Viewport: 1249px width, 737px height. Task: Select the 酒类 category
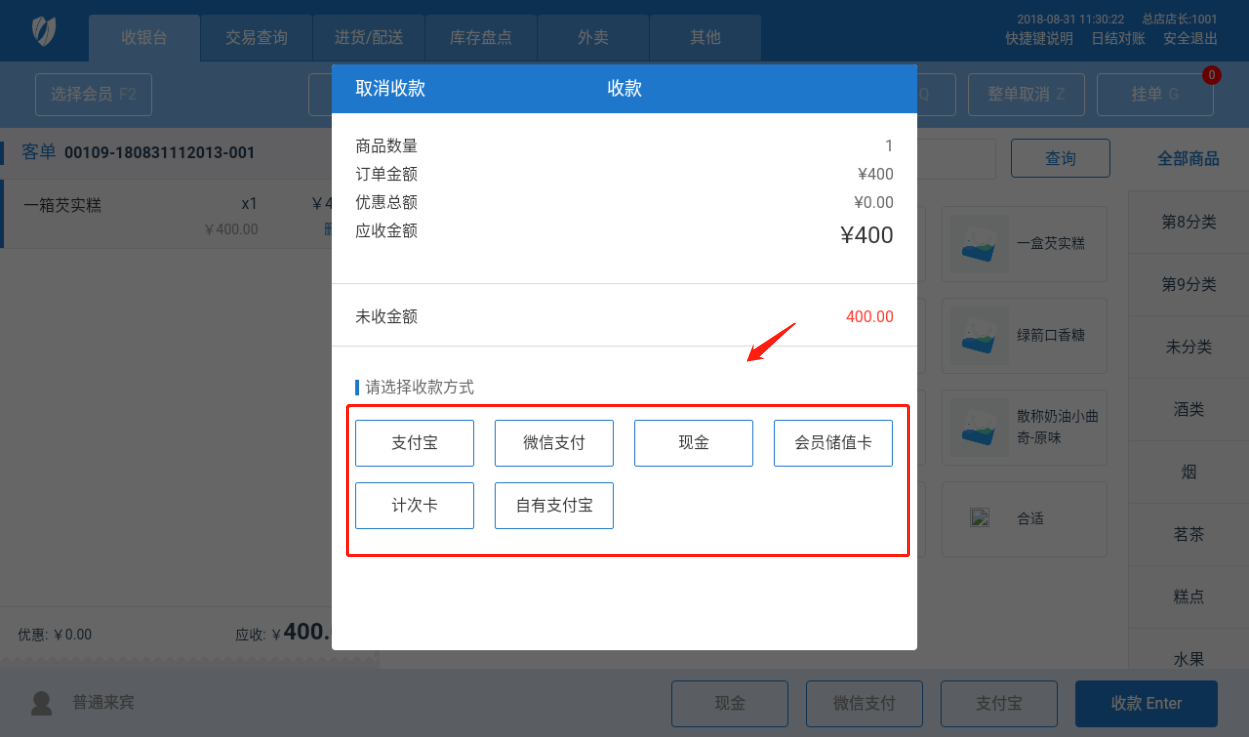coord(1188,409)
